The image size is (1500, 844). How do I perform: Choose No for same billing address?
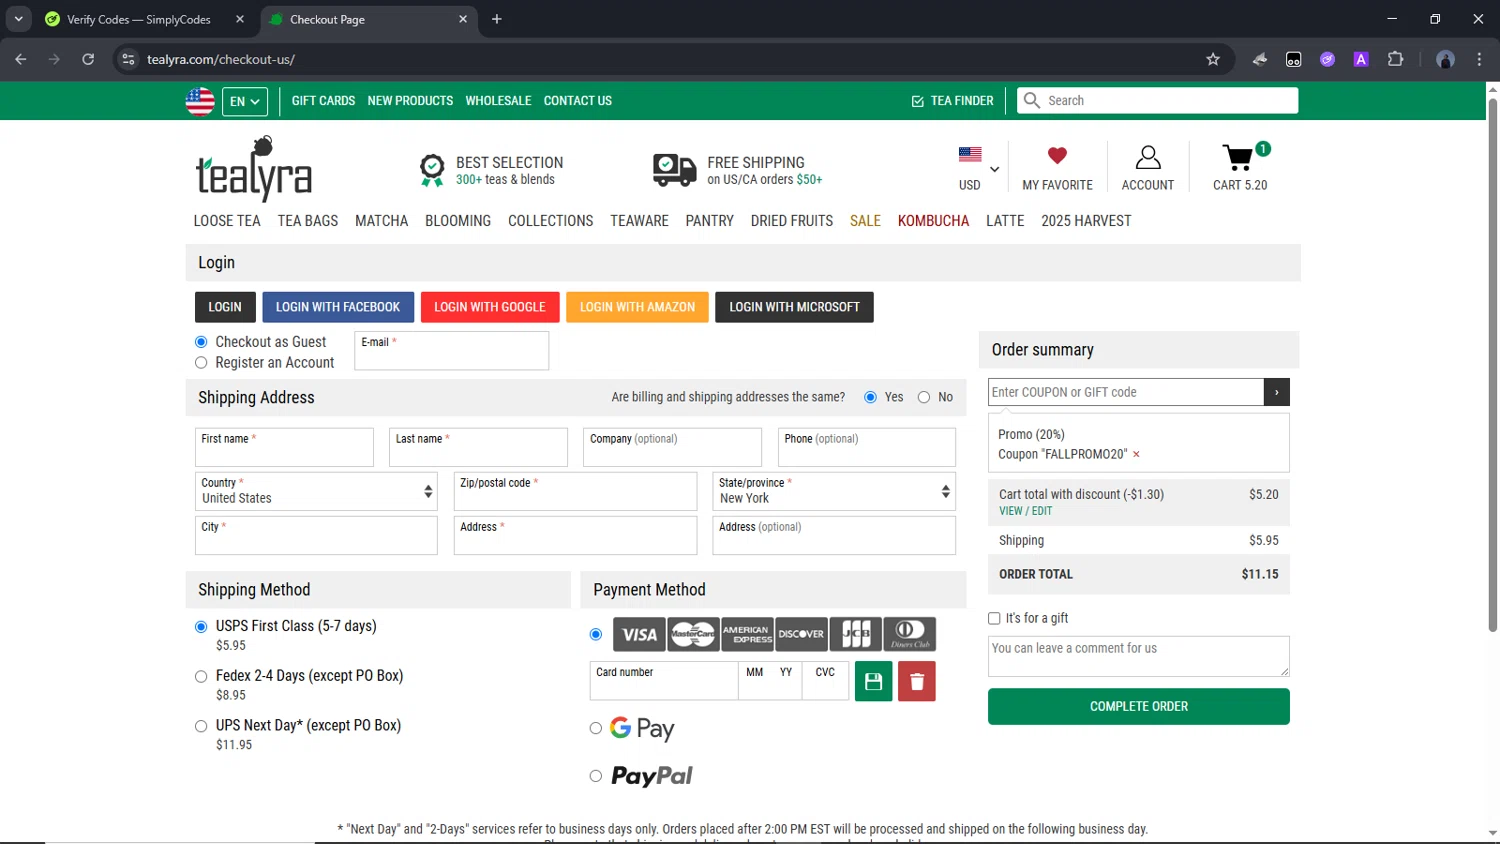(x=924, y=397)
